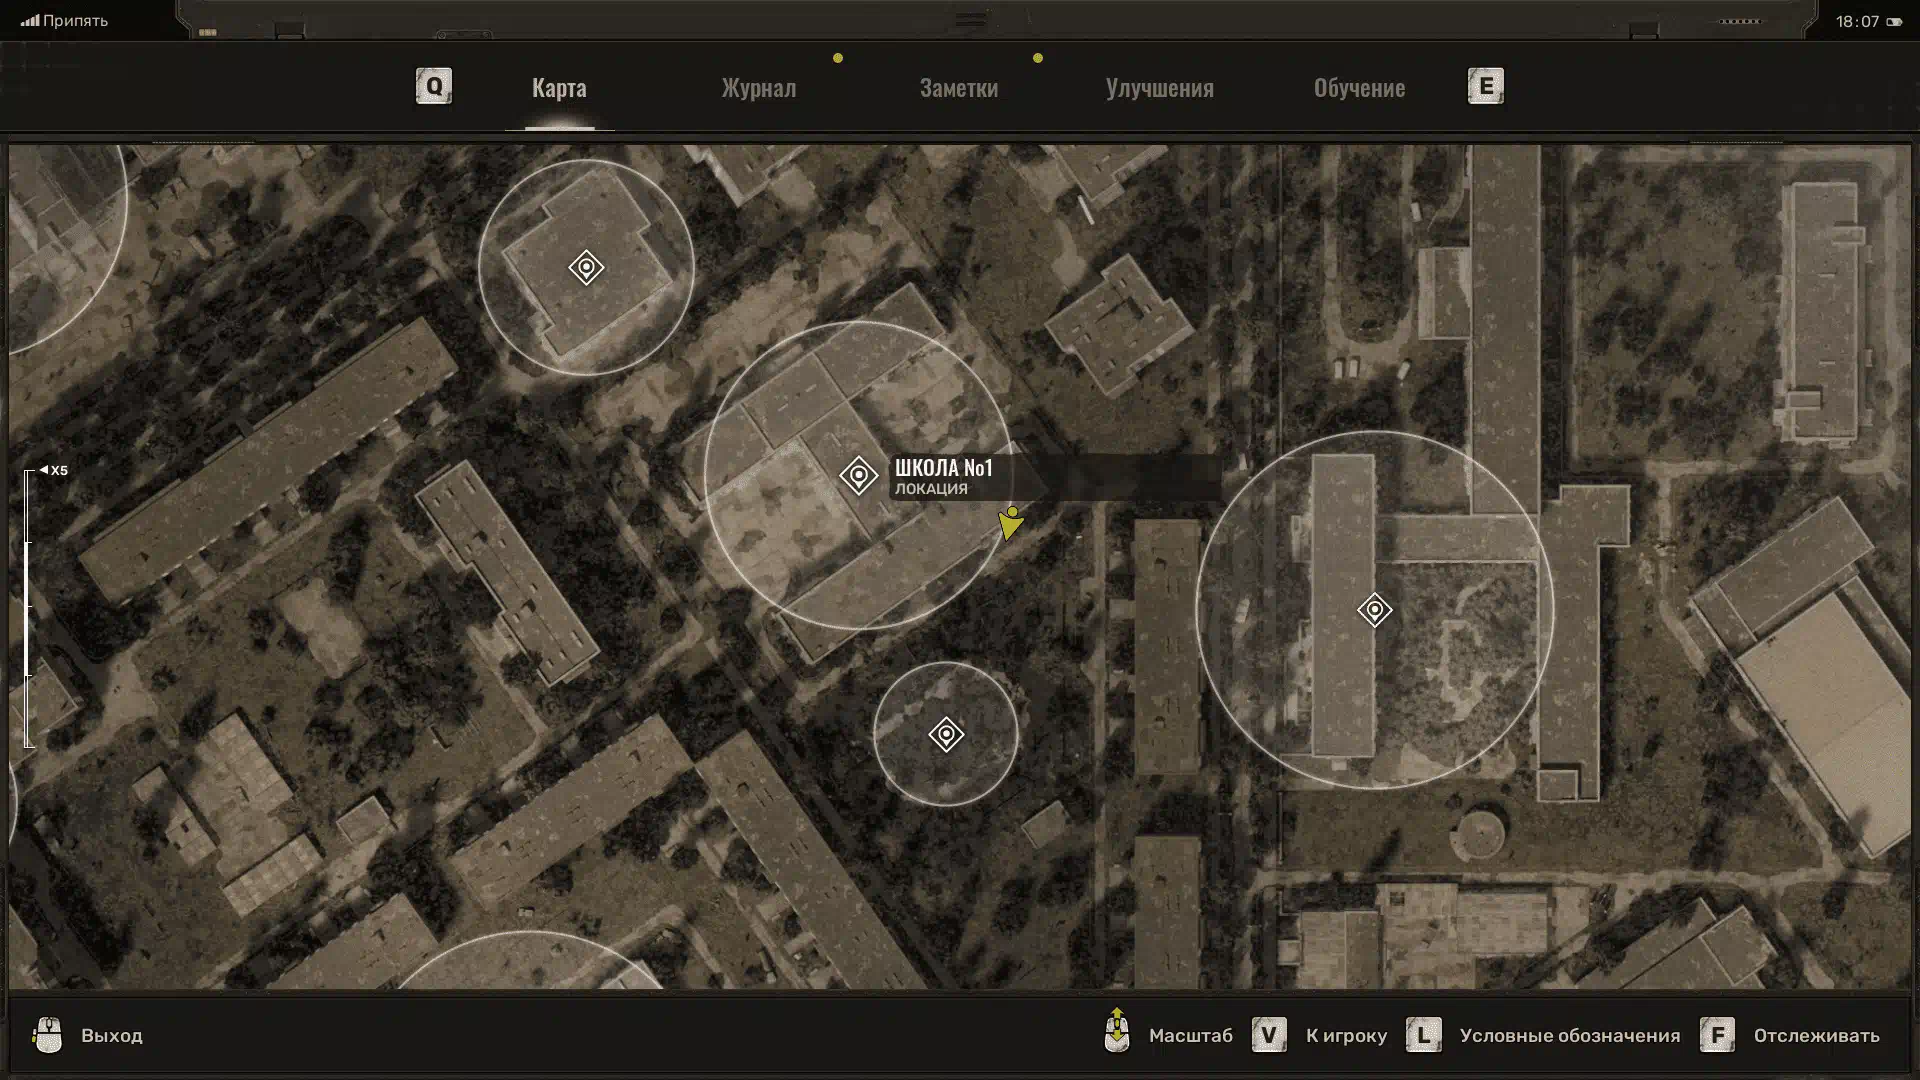This screenshot has width=1920, height=1080.
Task: Open the Улучшения tab
Action: tap(1159, 88)
